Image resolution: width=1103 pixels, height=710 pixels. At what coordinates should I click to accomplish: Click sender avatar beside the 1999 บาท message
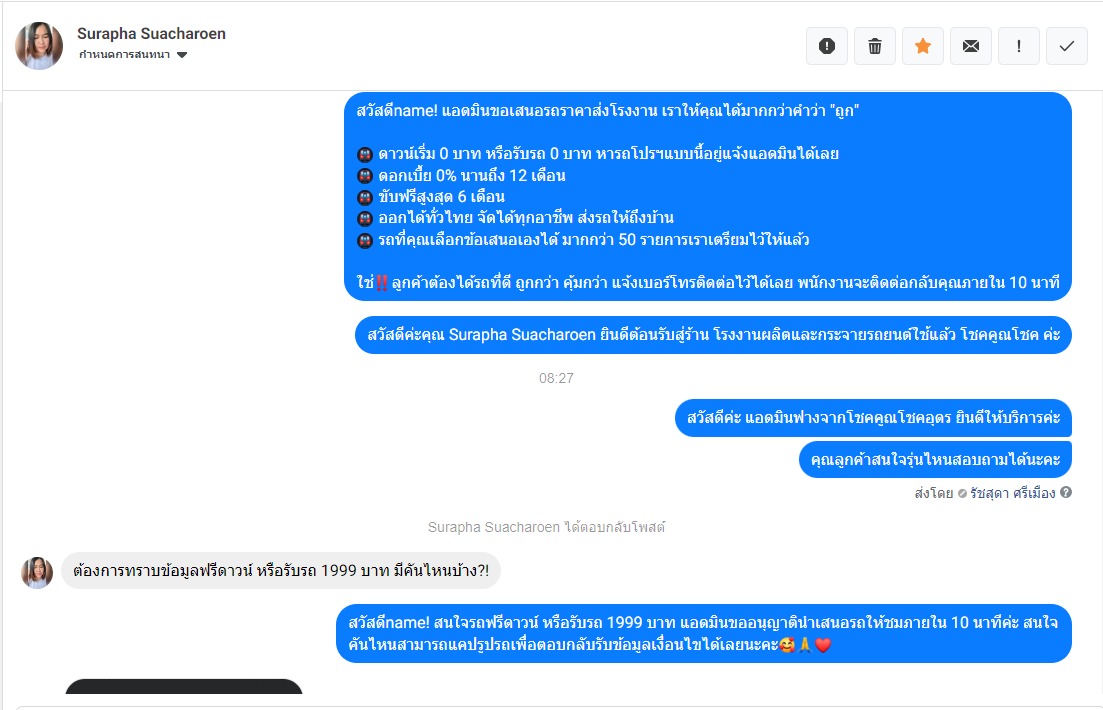pos(37,572)
